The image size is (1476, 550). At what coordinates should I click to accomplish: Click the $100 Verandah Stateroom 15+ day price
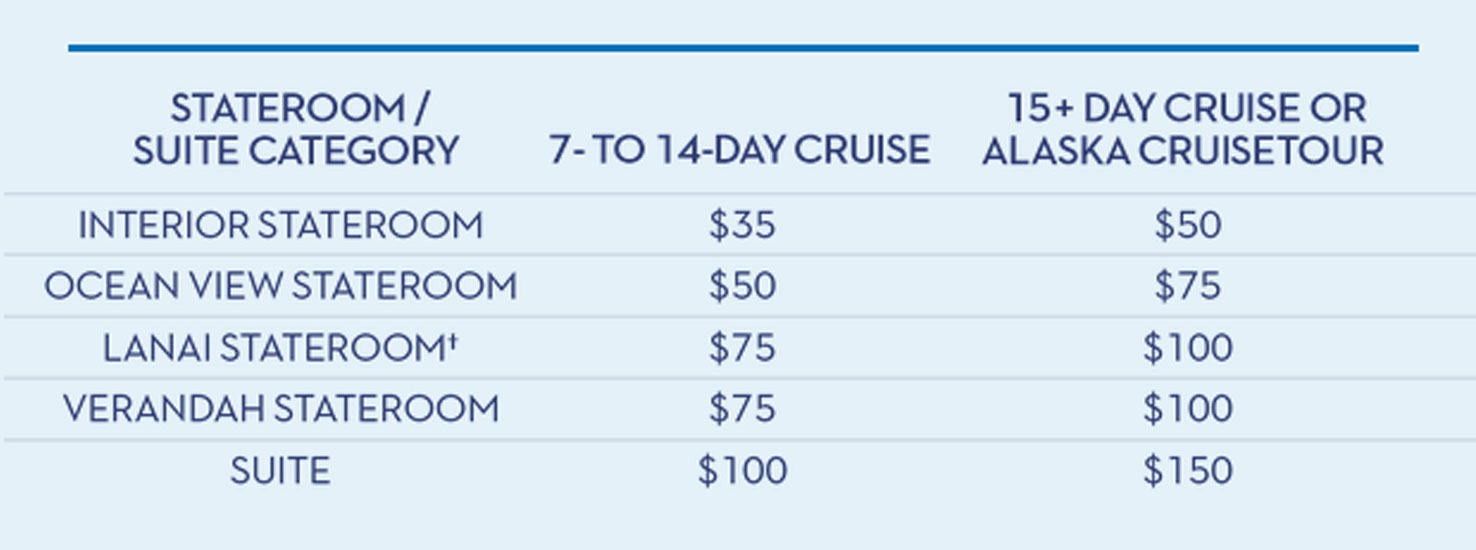pyautogui.click(x=1187, y=409)
